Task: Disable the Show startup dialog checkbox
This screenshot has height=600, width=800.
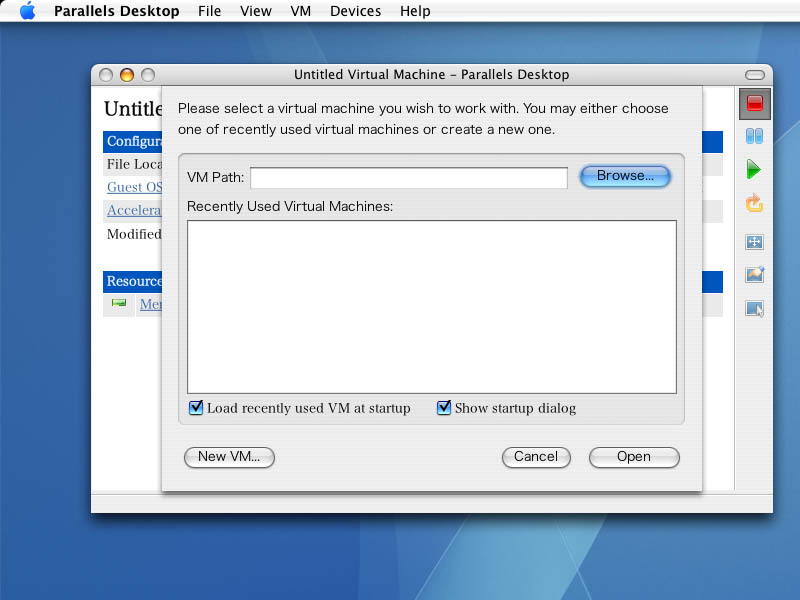Action: pos(444,408)
